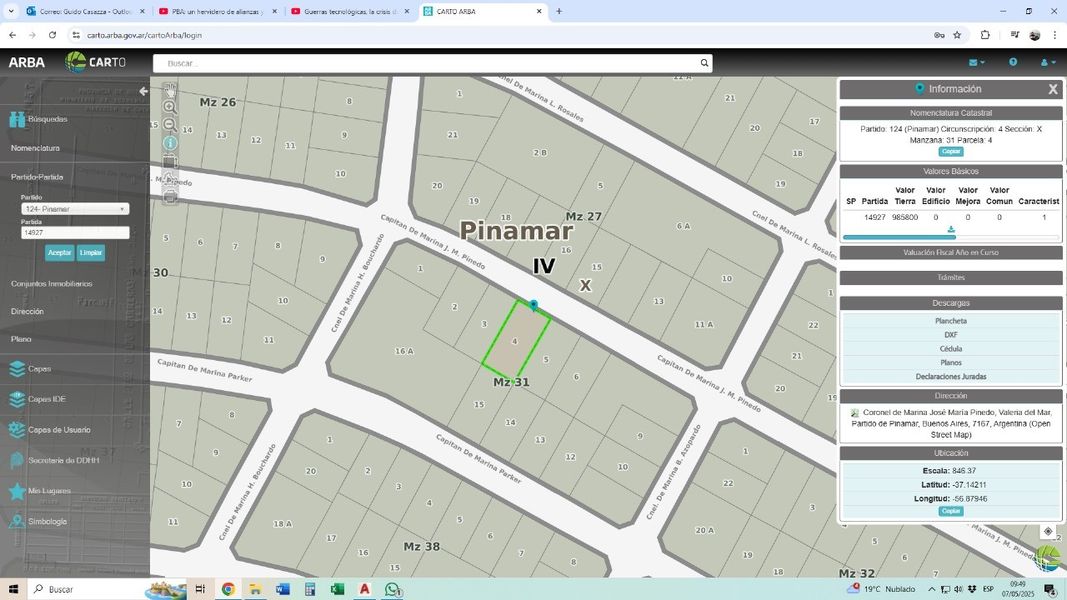
Task: Reload the browser page
Action: point(52,35)
